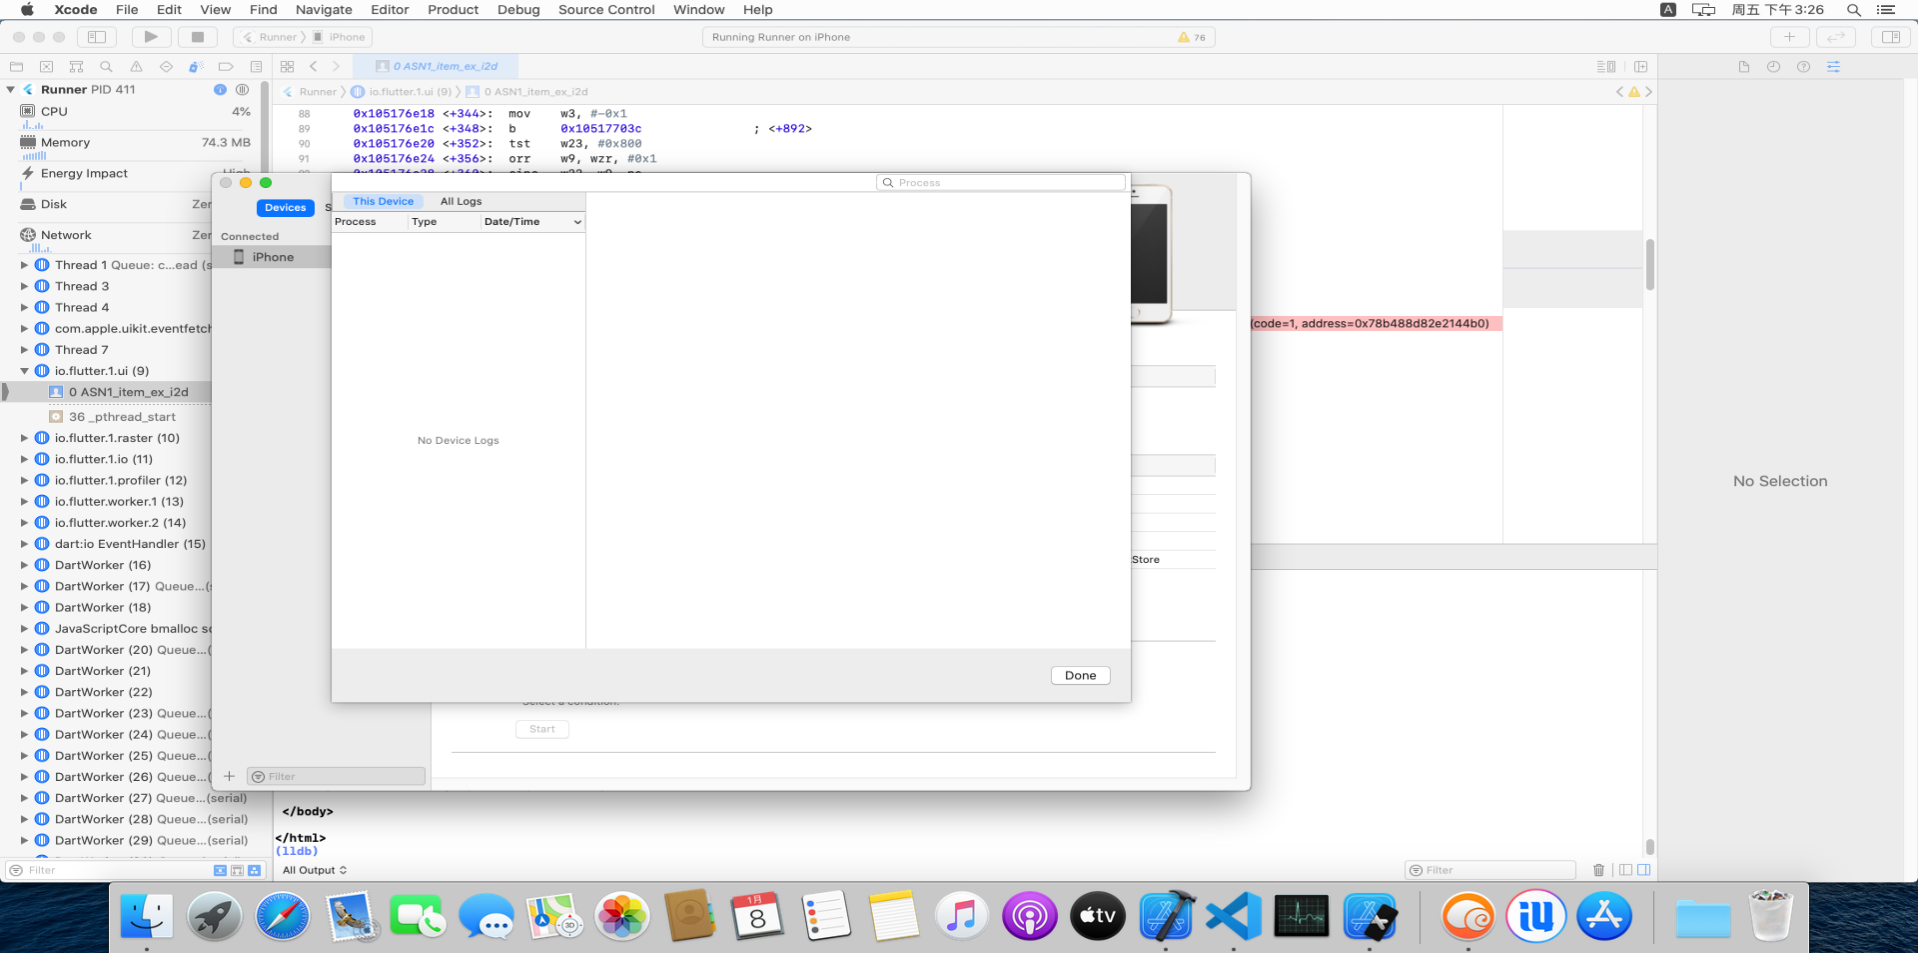Screen dimensions: 1918x953
Task: Collapse the io.flutter.1.ui (9) thread
Action: (x=25, y=371)
